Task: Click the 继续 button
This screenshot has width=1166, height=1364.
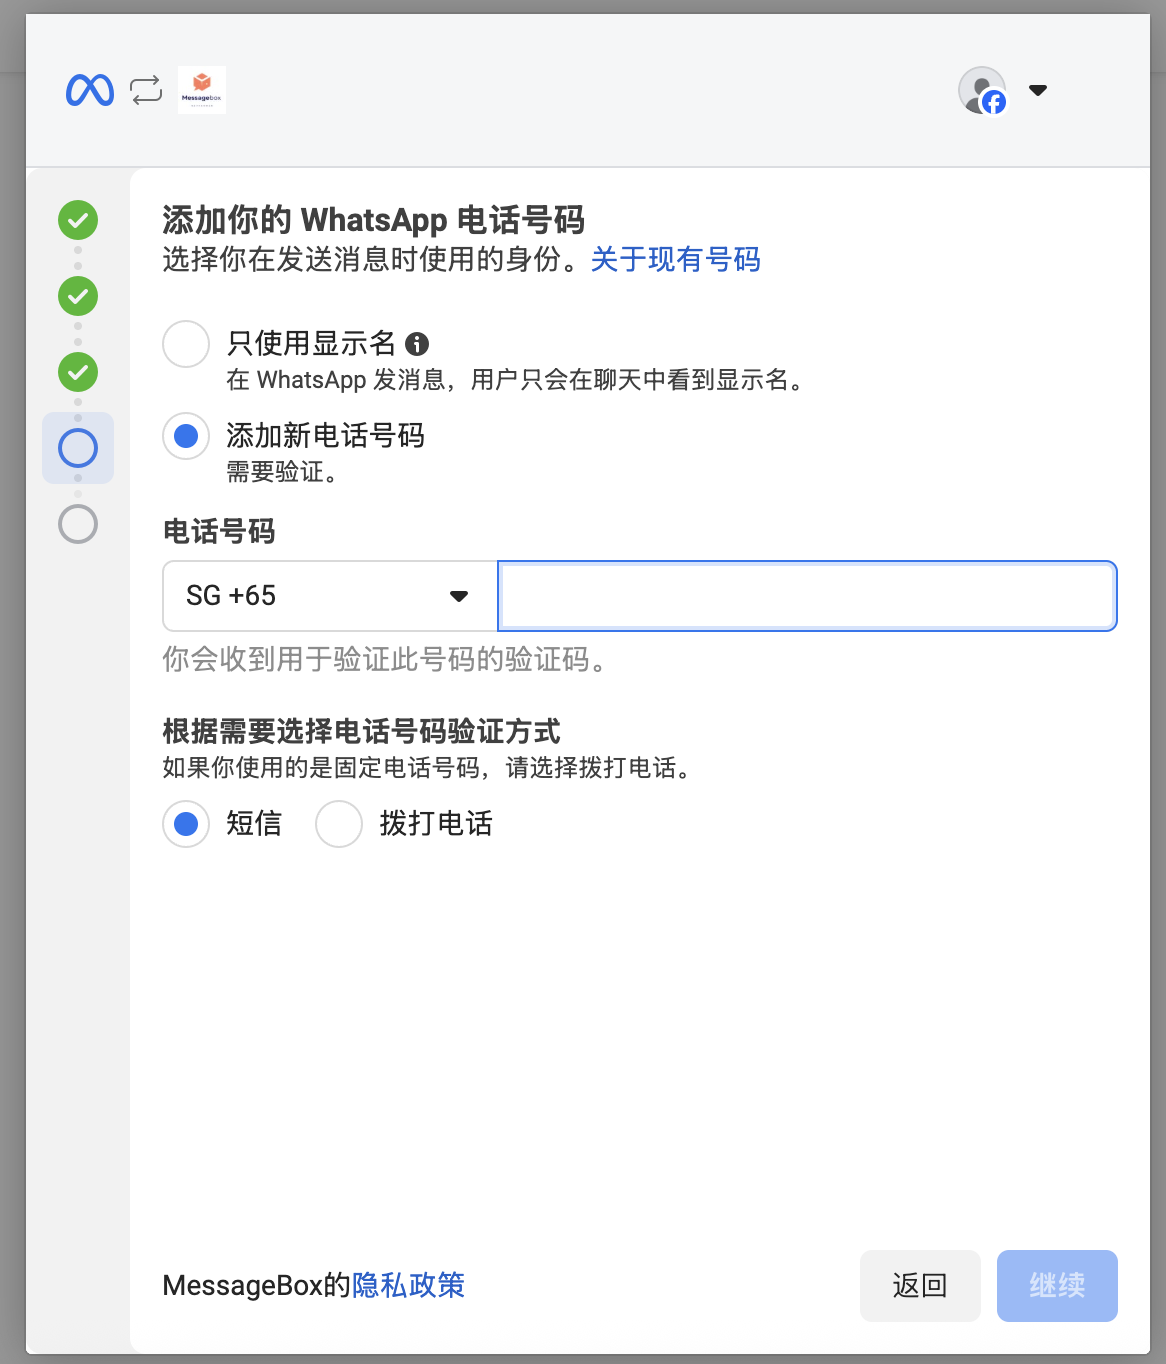Action: (1056, 1286)
